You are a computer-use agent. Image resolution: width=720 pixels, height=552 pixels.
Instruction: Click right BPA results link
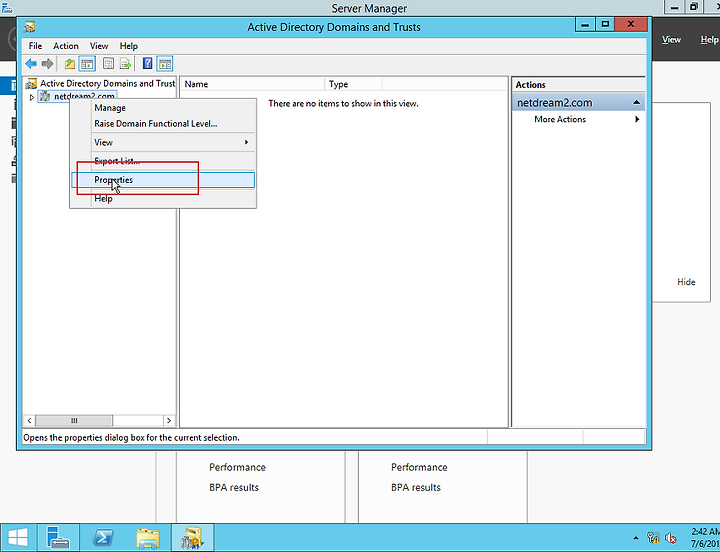pyautogui.click(x=416, y=488)
